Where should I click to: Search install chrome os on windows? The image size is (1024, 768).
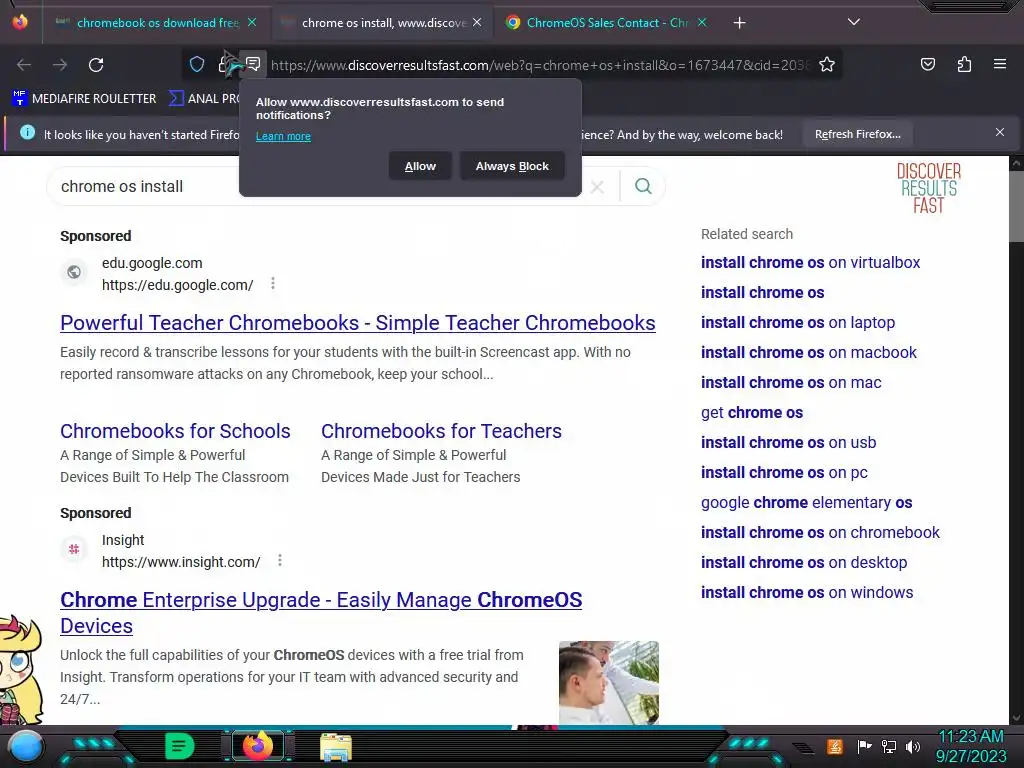pyautogui.click(x=807, y=593)
